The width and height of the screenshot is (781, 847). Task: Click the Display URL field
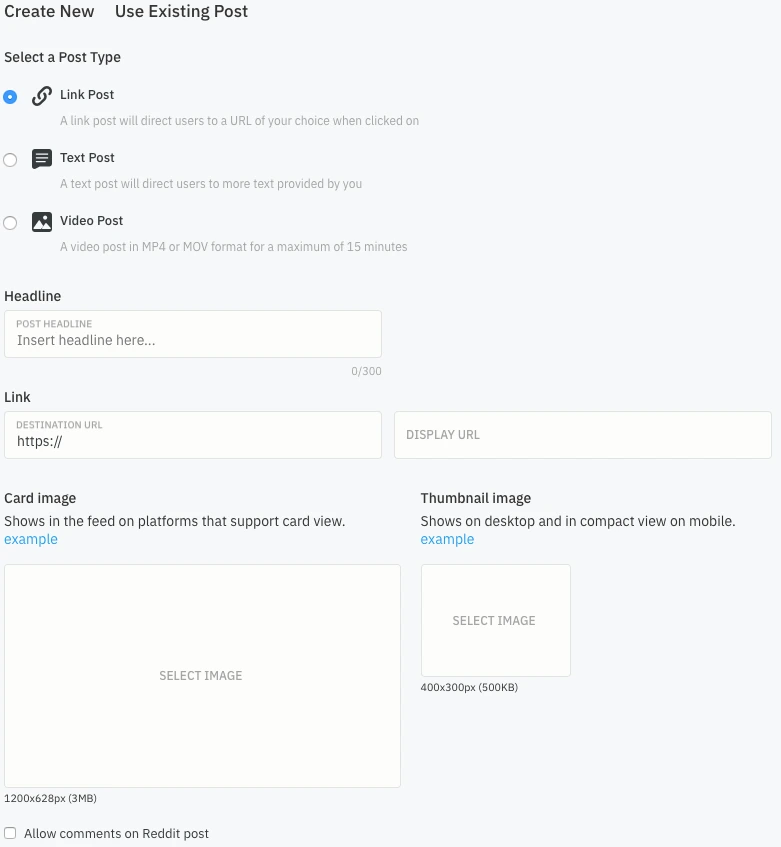(582, 435)
